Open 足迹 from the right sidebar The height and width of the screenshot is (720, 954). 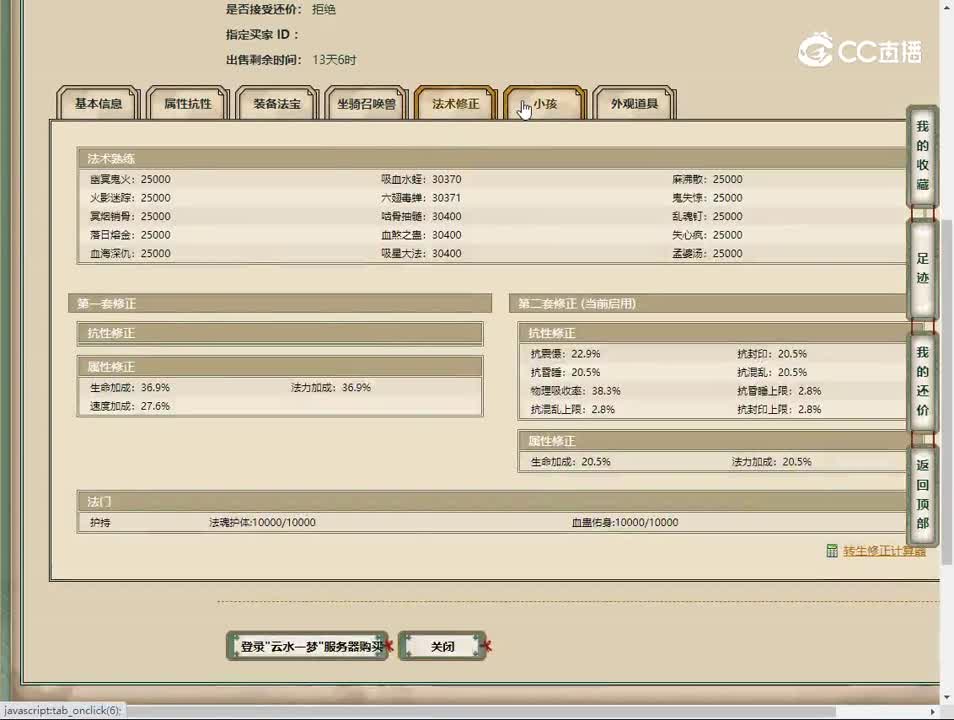[x=921, y=270]
